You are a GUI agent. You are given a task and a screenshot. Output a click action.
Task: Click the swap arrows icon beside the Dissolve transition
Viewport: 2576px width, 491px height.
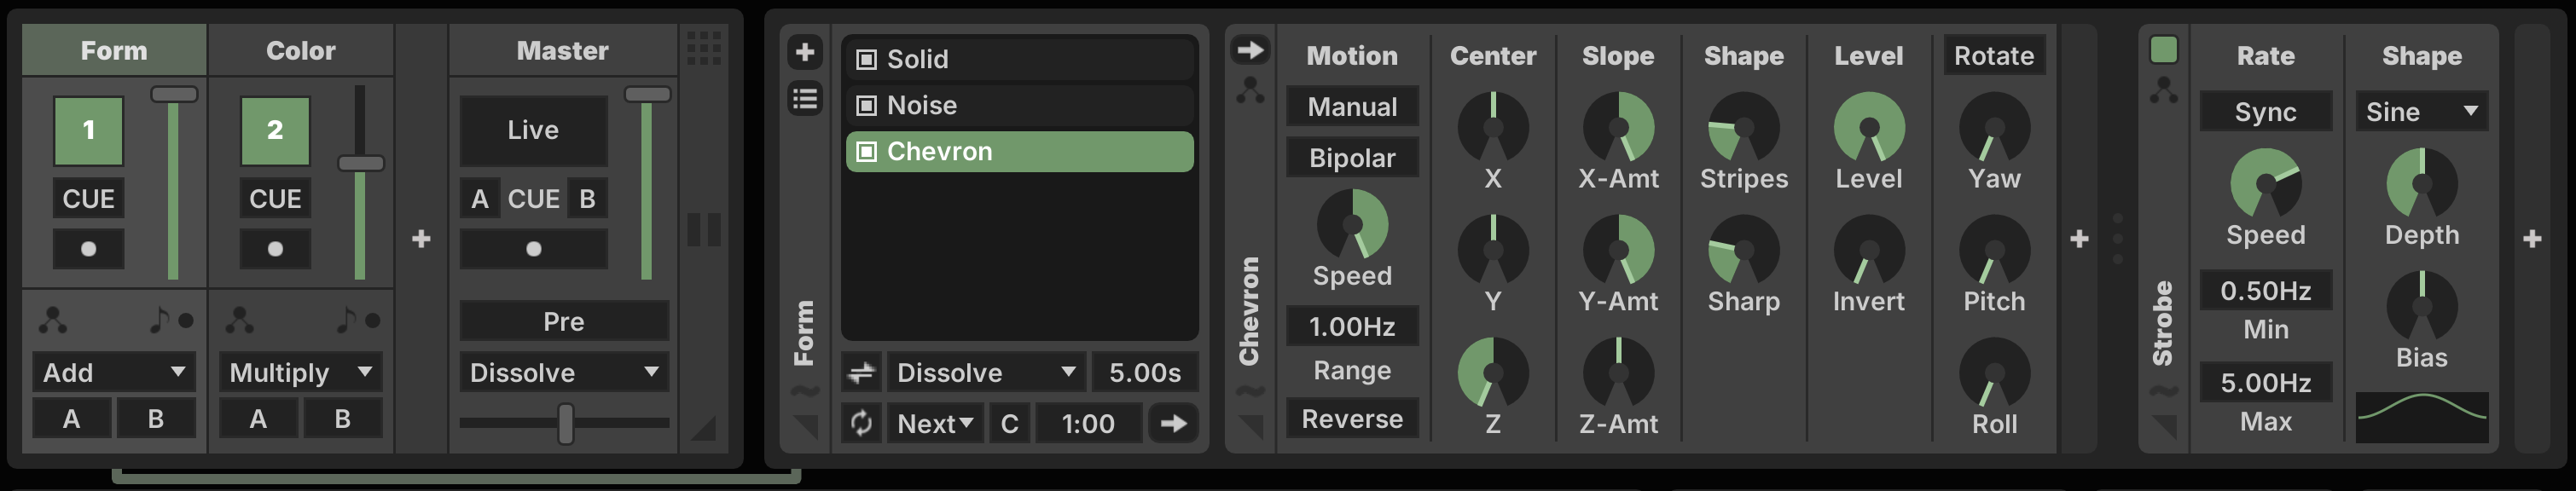point(861,373)
